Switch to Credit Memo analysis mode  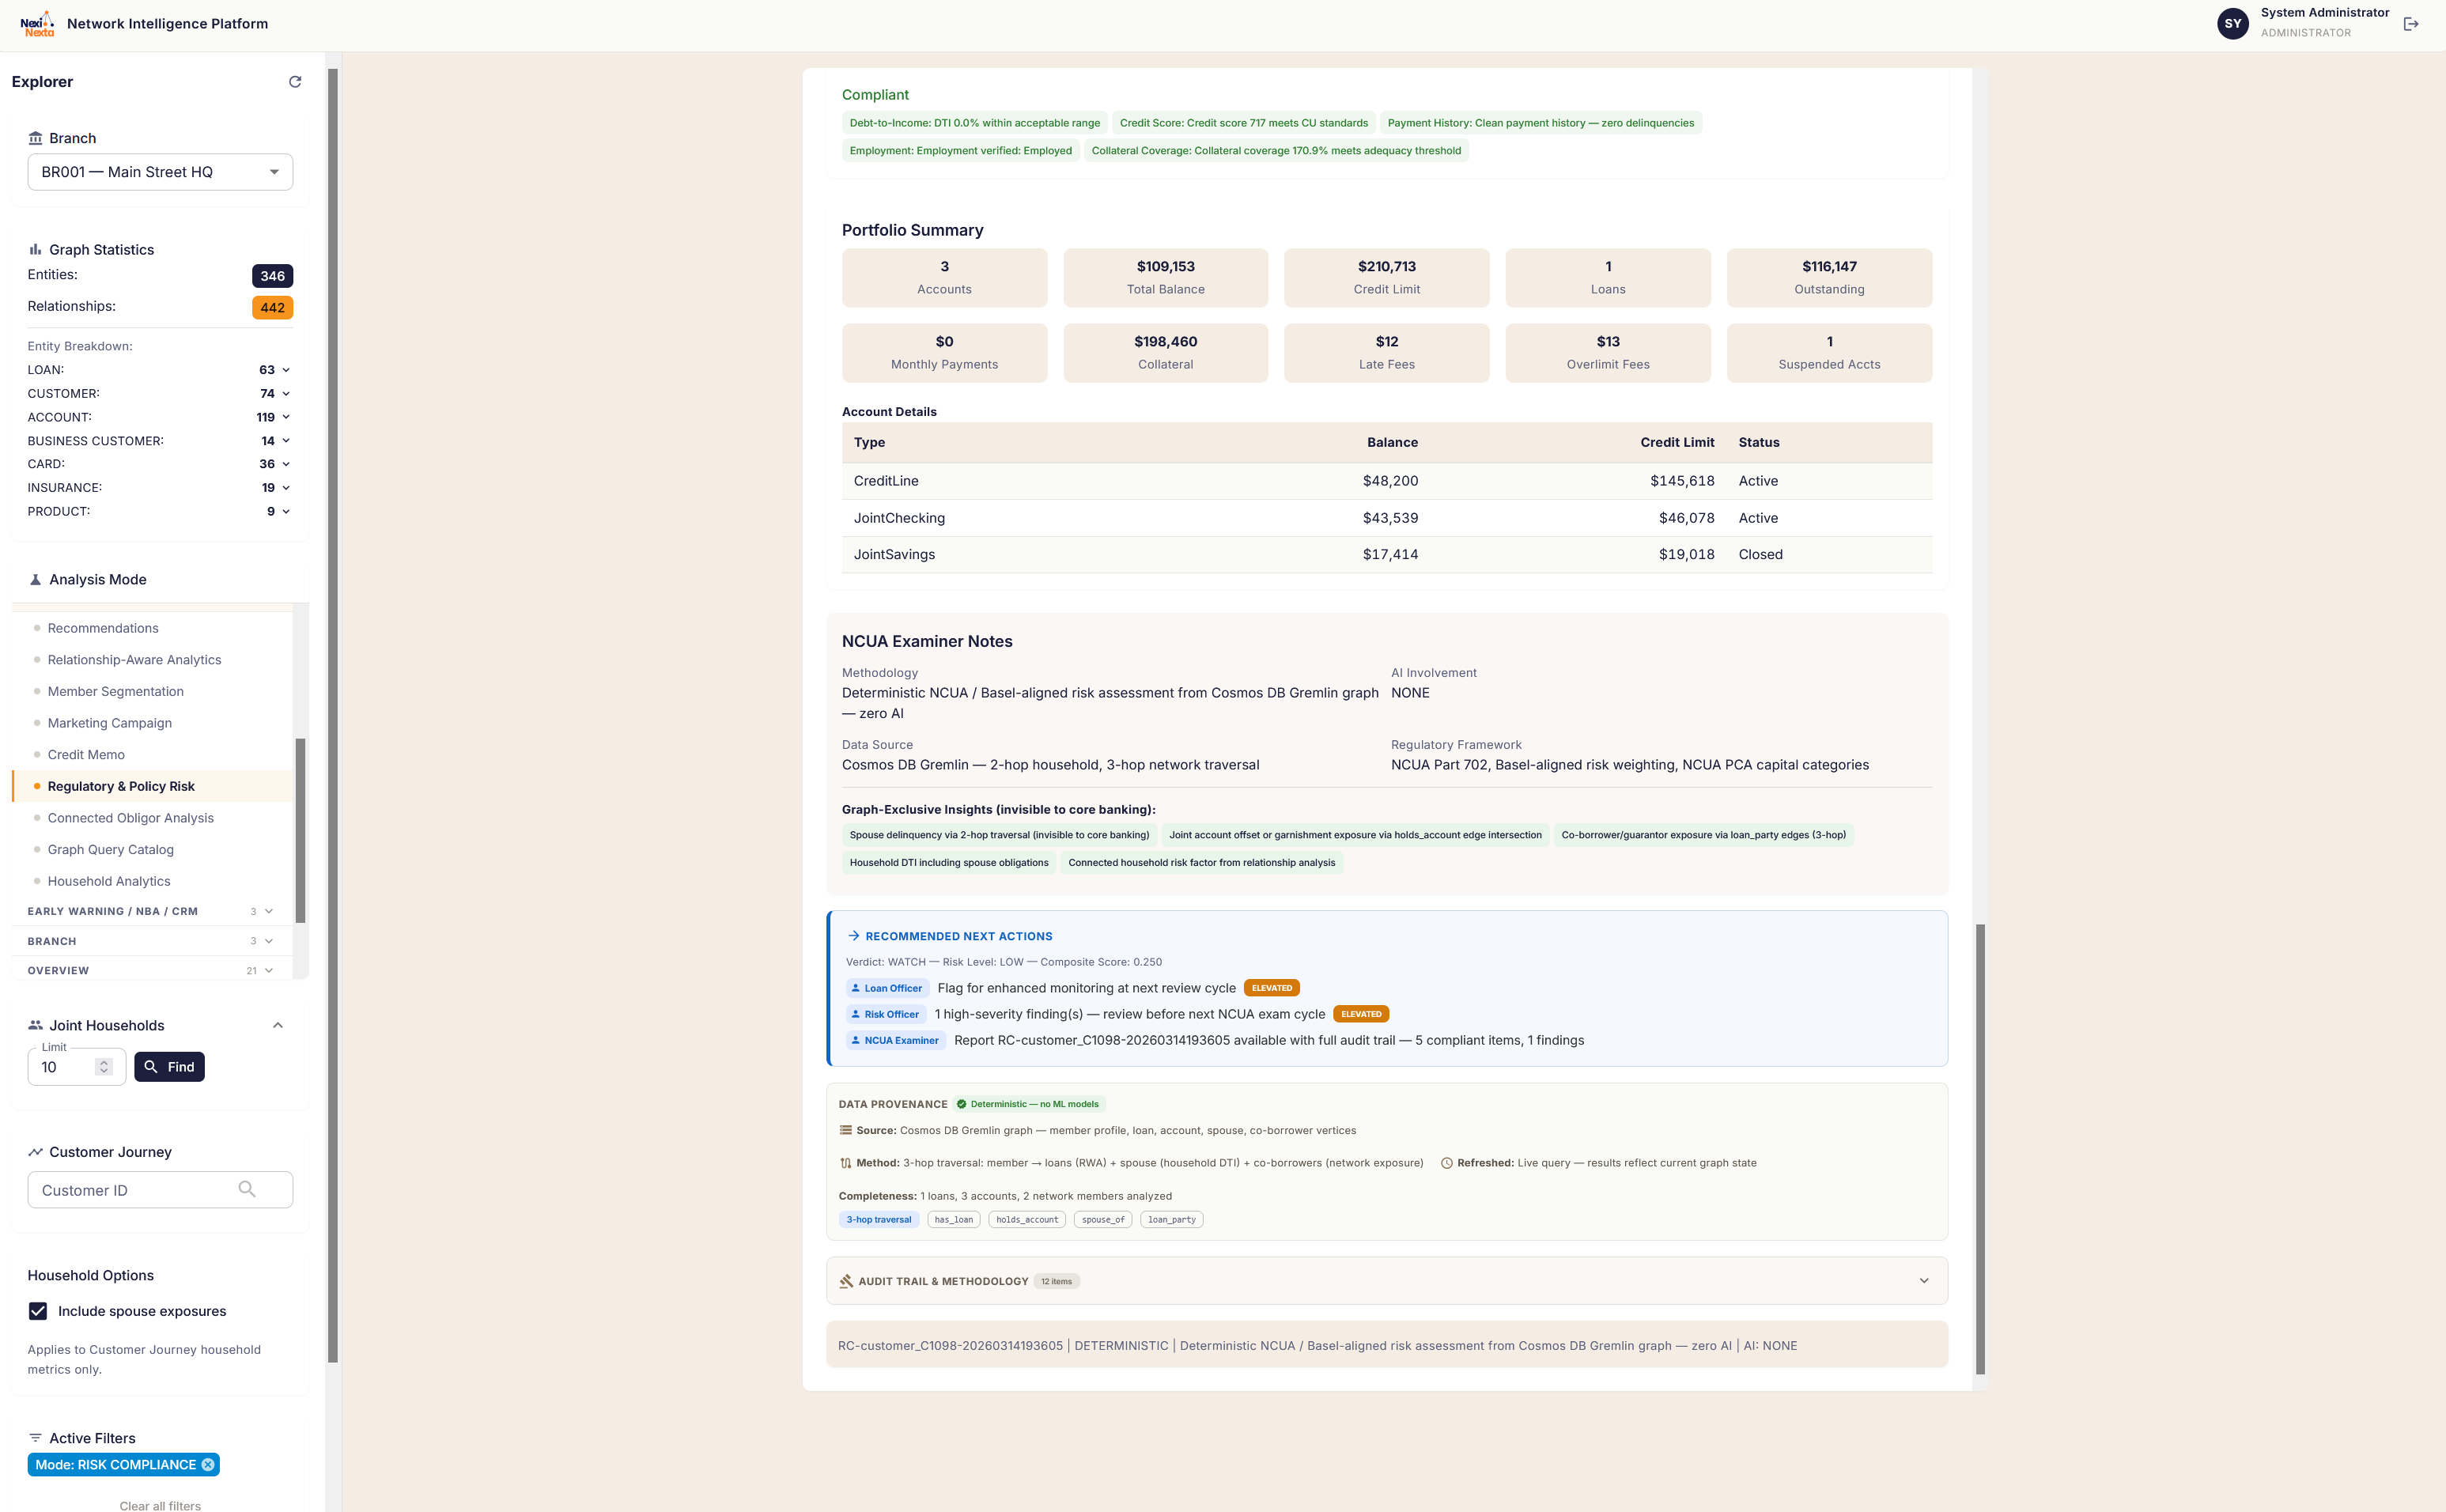86,754
